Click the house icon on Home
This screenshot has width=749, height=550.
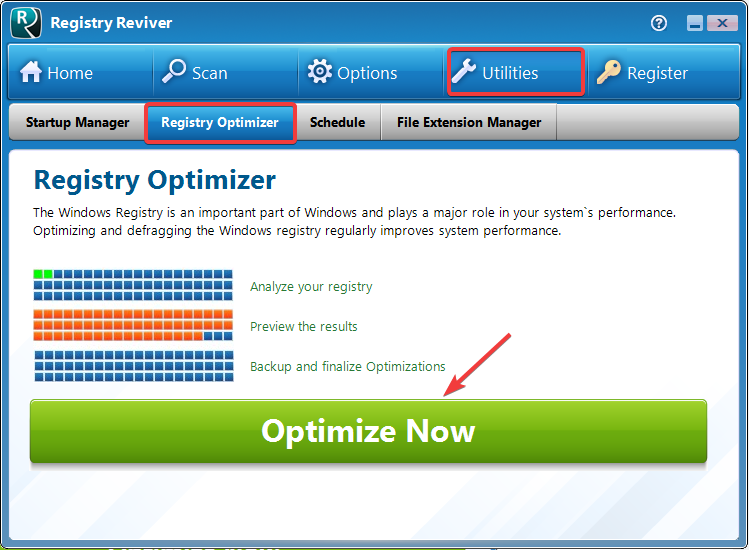tap(31, 72)
